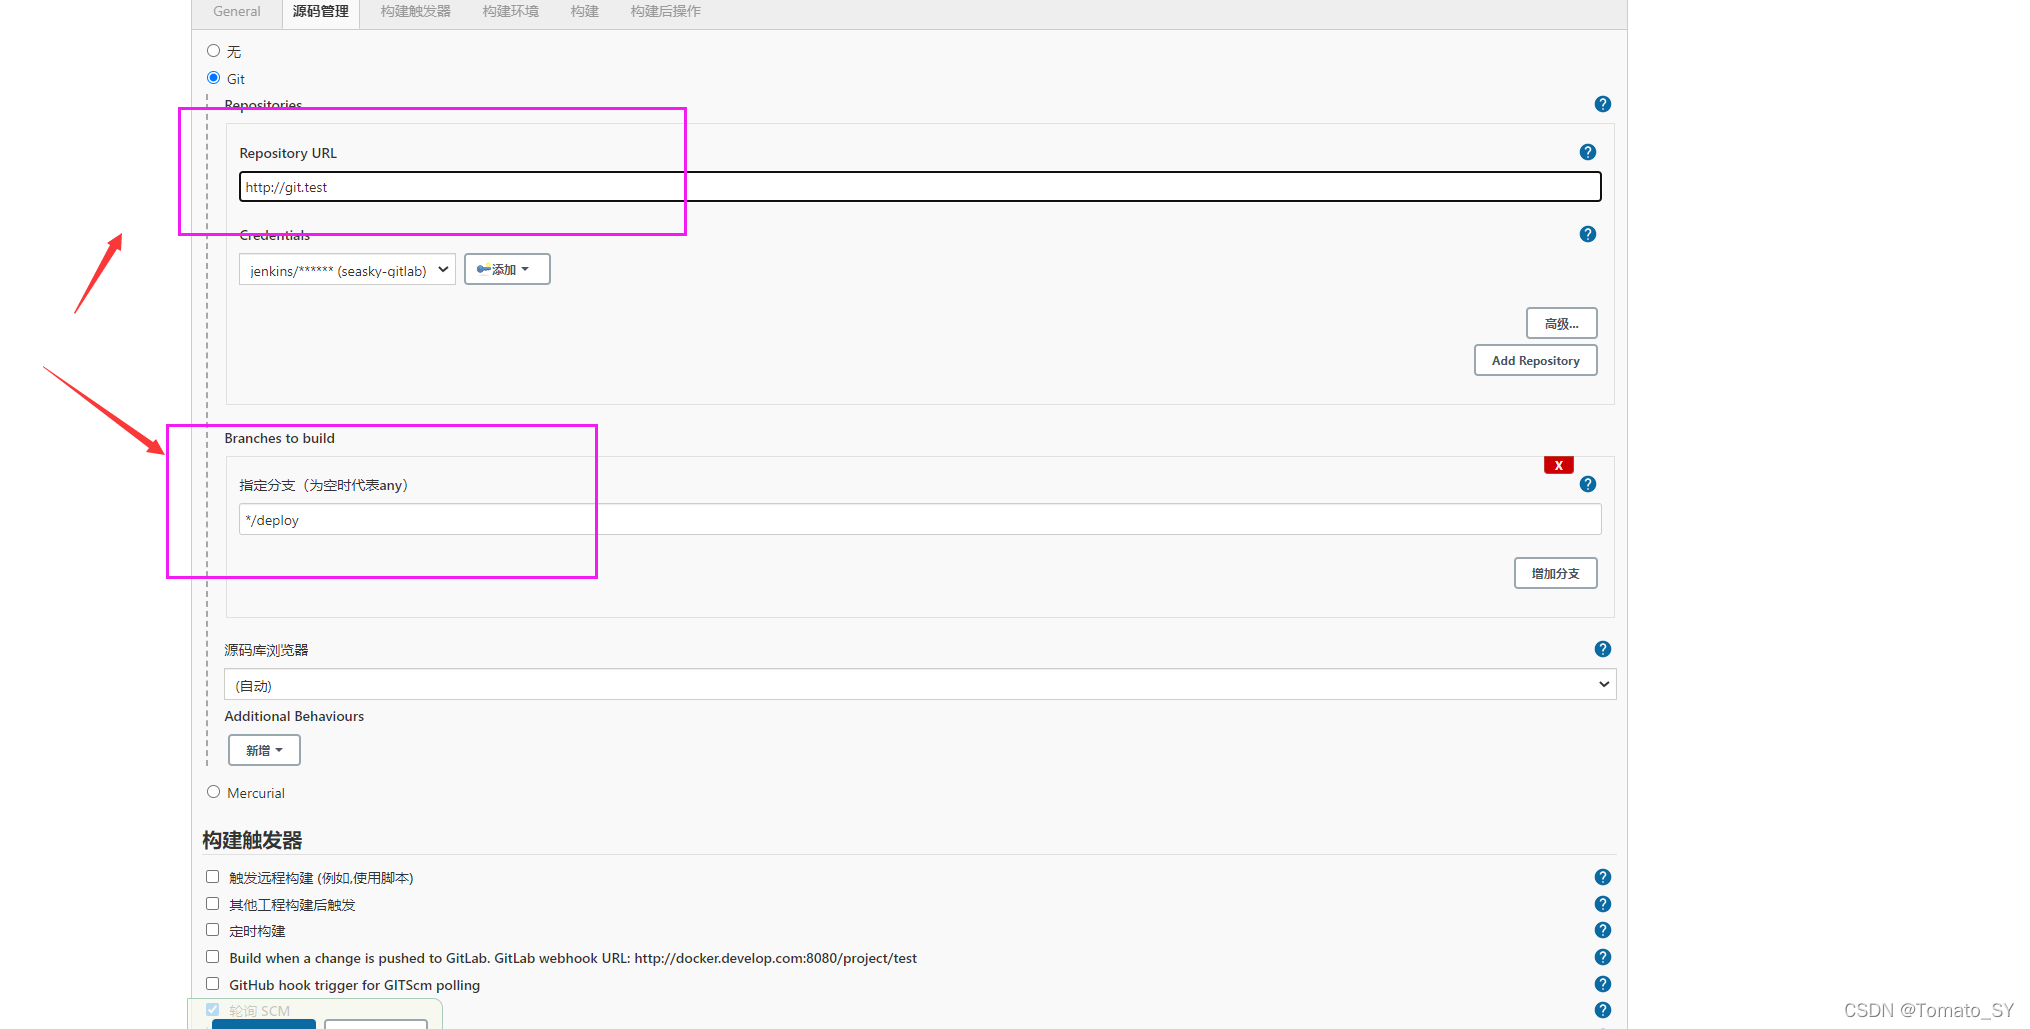
Task: Open help icon for 源码库浏览器
Action: click(x=1602, y=649)
